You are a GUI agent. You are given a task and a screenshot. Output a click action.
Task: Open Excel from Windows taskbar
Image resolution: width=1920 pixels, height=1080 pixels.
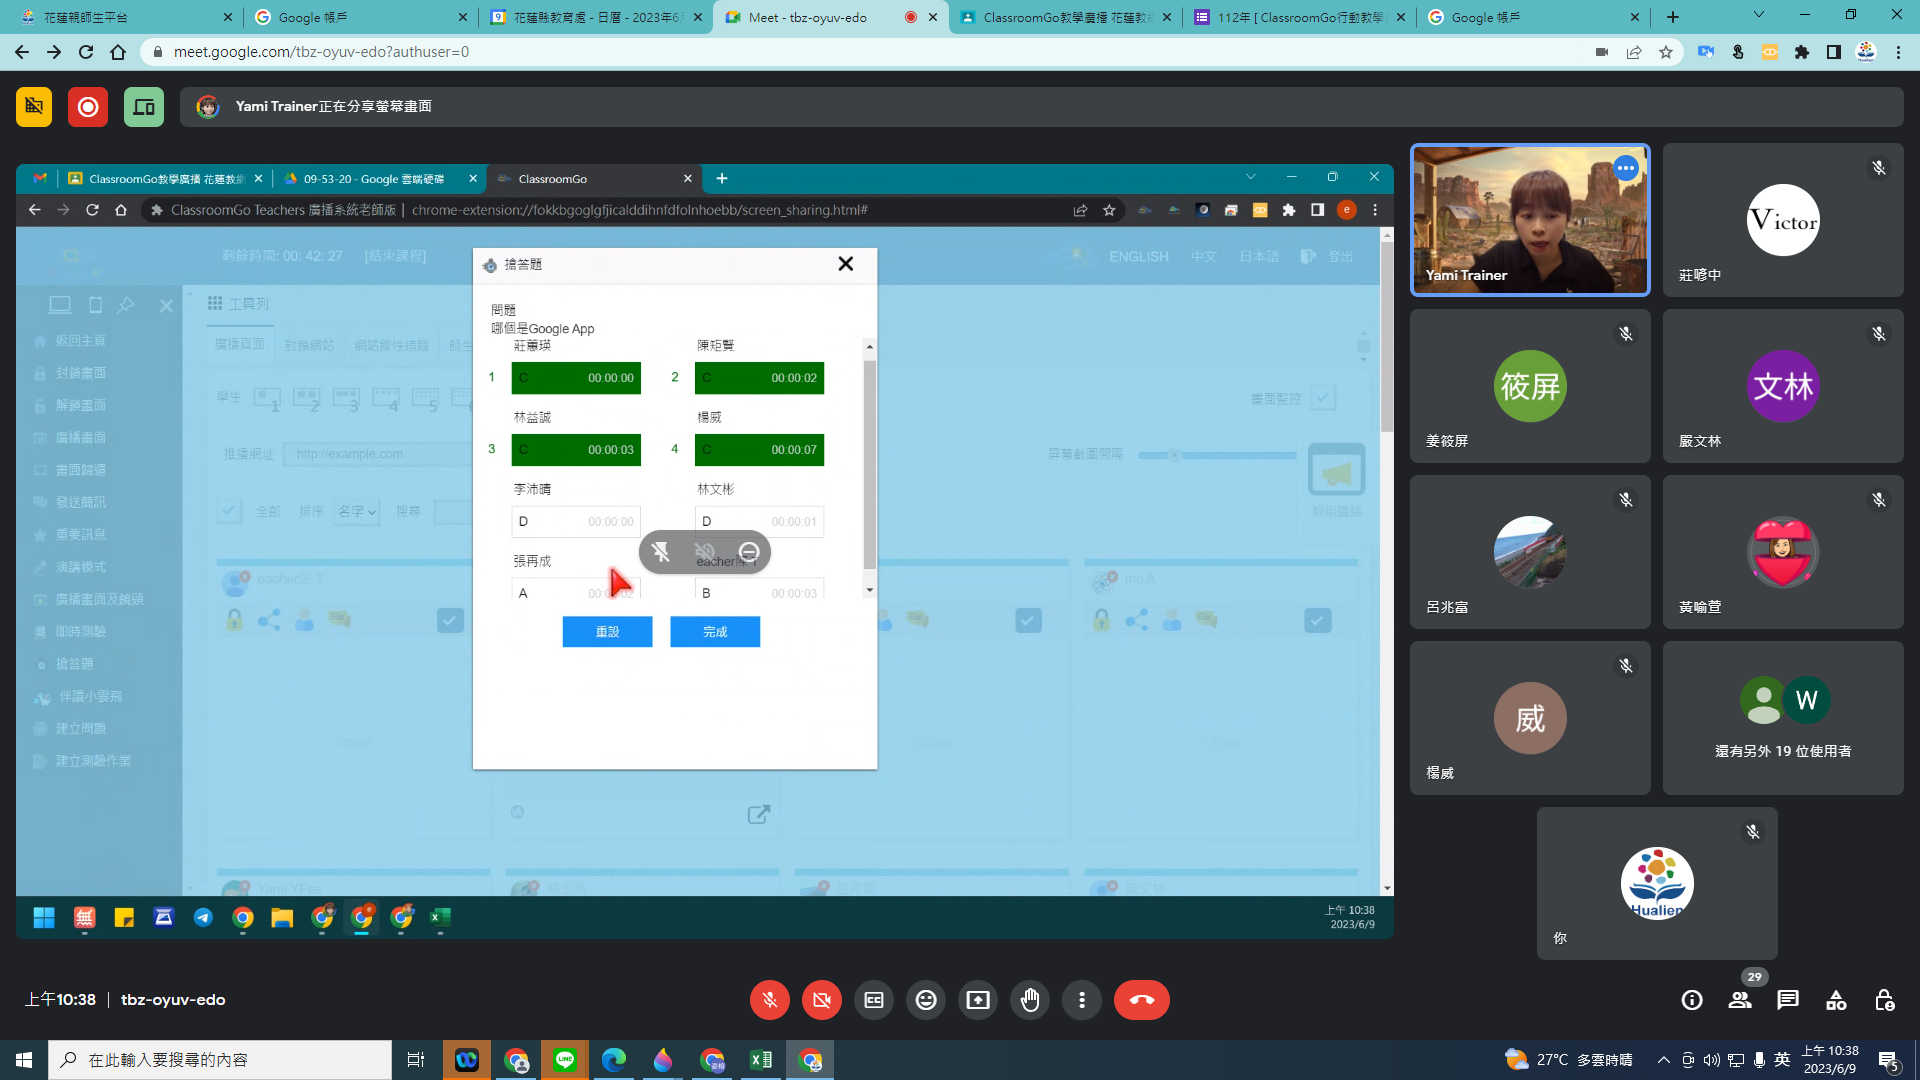(x=761, y=1060)
